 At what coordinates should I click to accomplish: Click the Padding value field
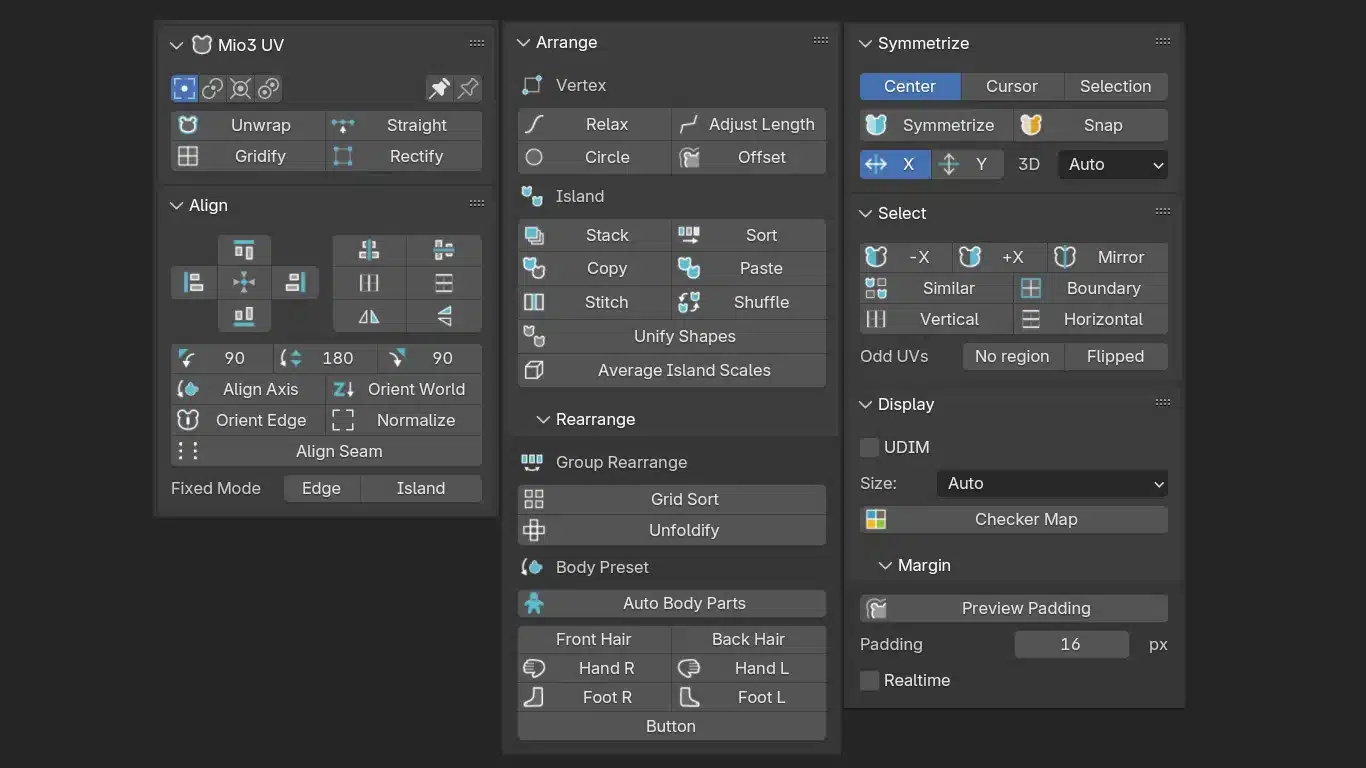pos(1071,644)
